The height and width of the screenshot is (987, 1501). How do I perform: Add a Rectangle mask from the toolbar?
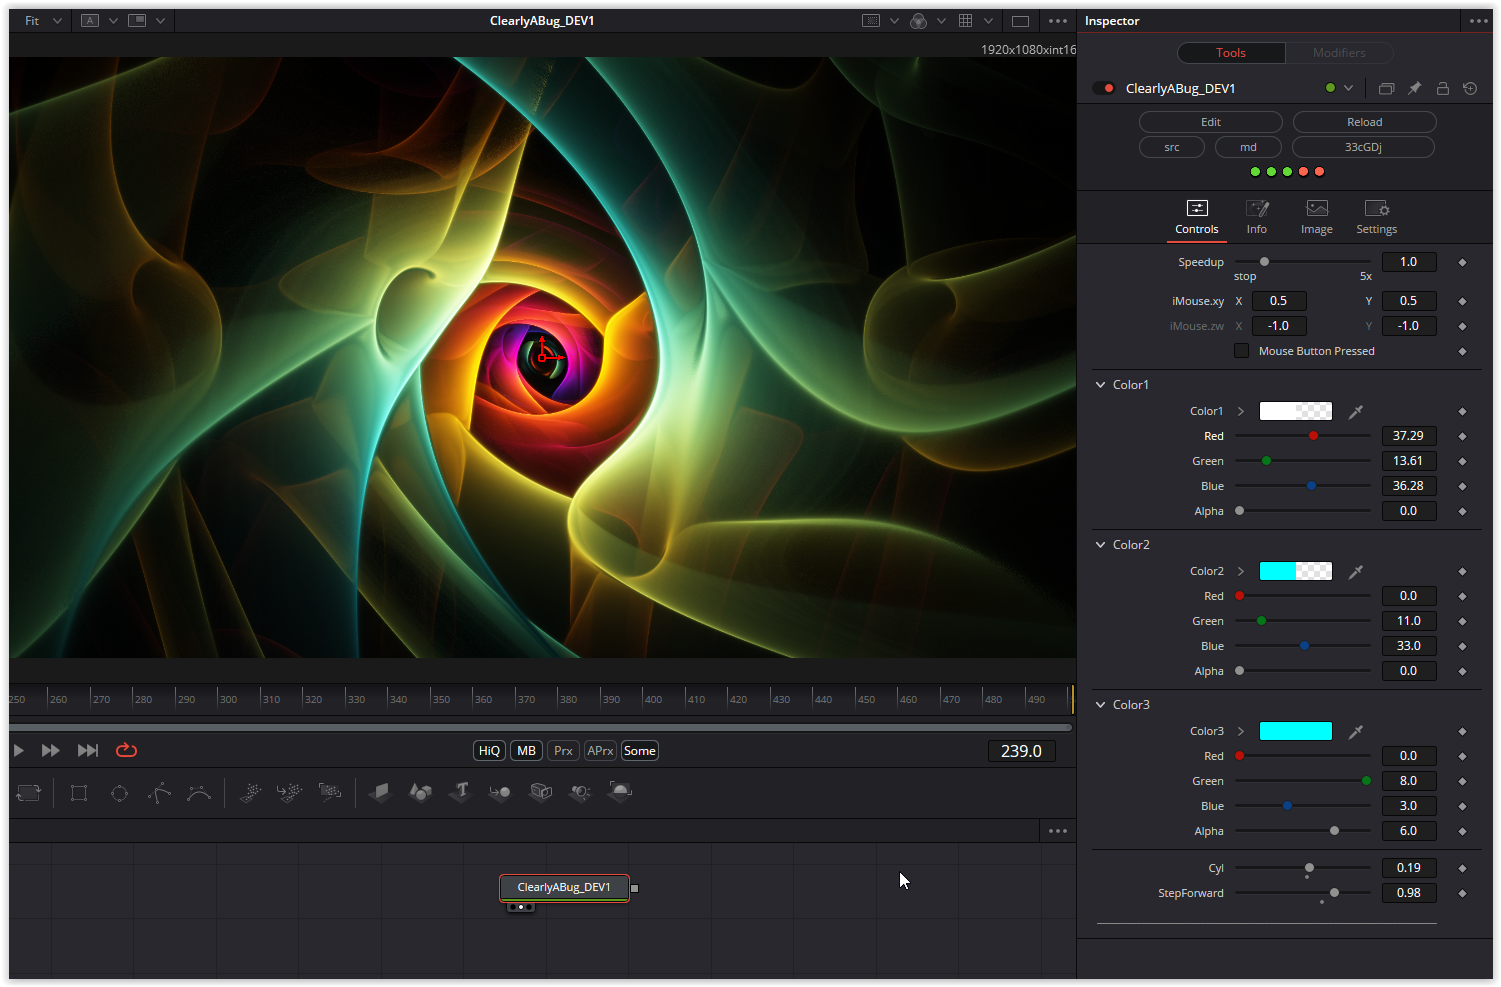79,793
